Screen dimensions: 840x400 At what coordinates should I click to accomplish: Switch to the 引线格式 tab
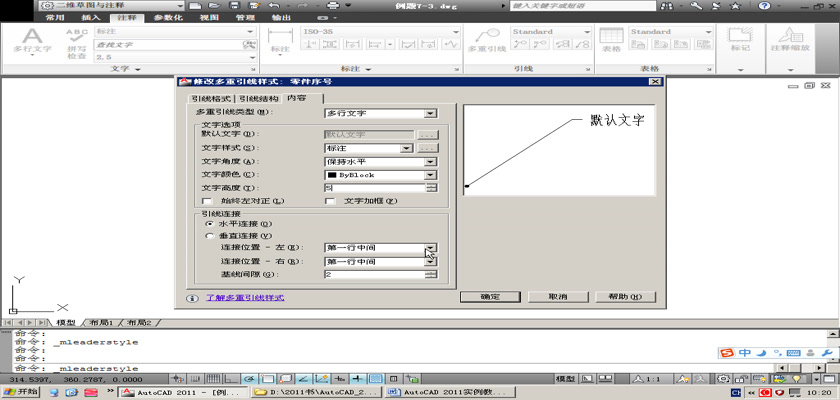pos(212,99)
